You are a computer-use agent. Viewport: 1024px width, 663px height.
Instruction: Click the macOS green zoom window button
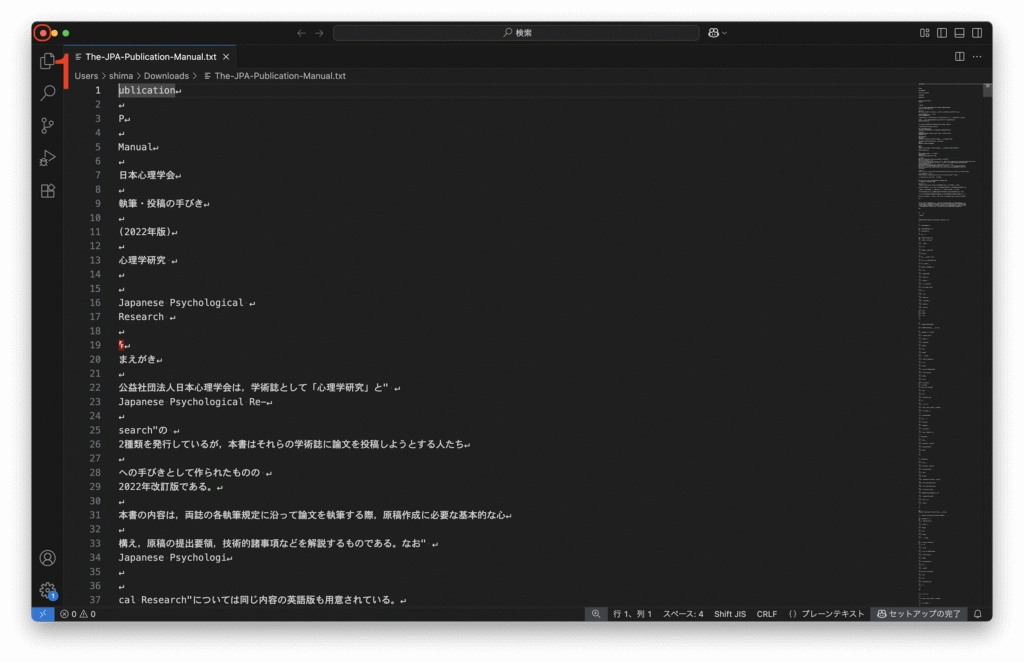coord(66,33)
